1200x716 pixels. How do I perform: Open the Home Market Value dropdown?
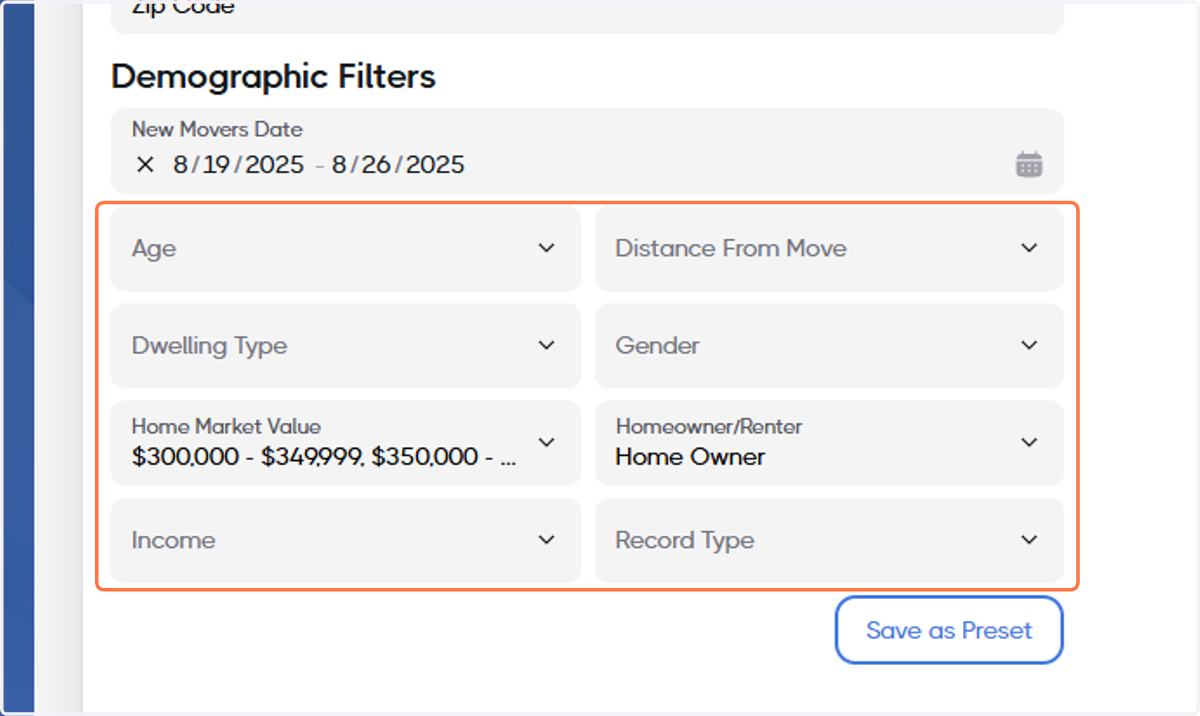click(x=346, y=442)
